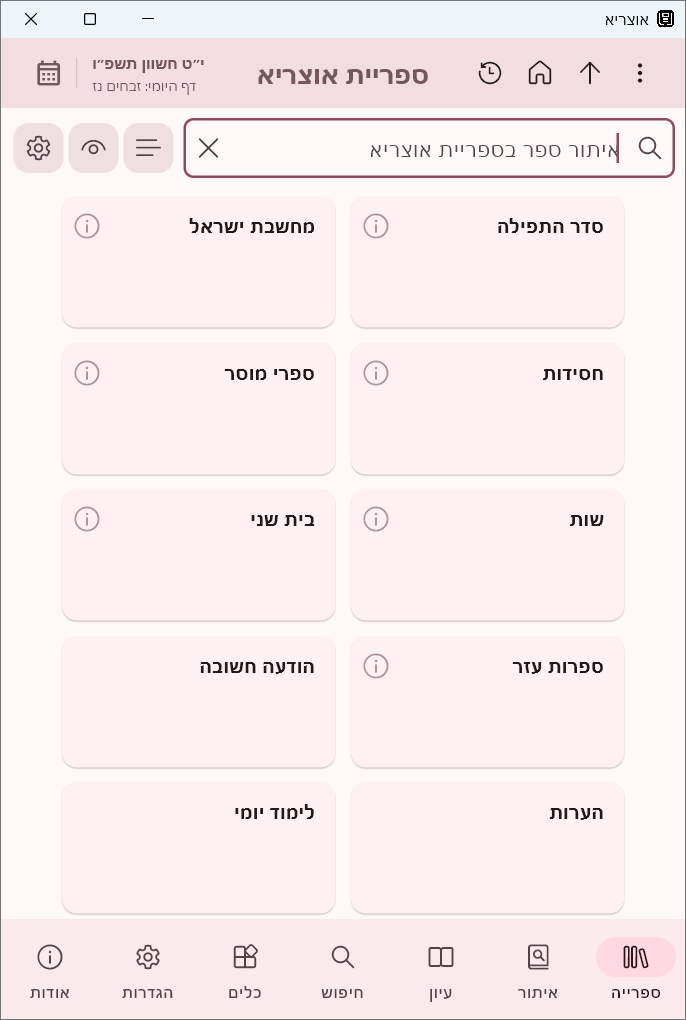The height and width of the screenshot is (1020, 686).
Task: Open the daily calendar icon
Action: pyautogui.click(x=48, y=73)
